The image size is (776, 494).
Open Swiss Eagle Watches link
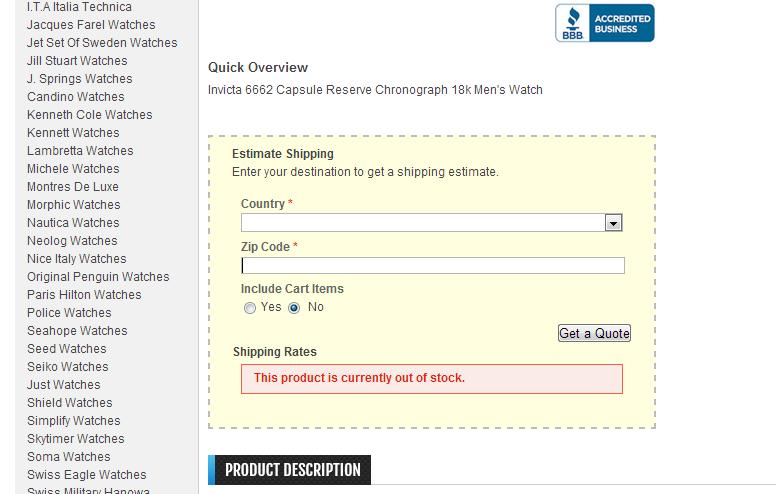pyautogui.click(x=87, y=475)
